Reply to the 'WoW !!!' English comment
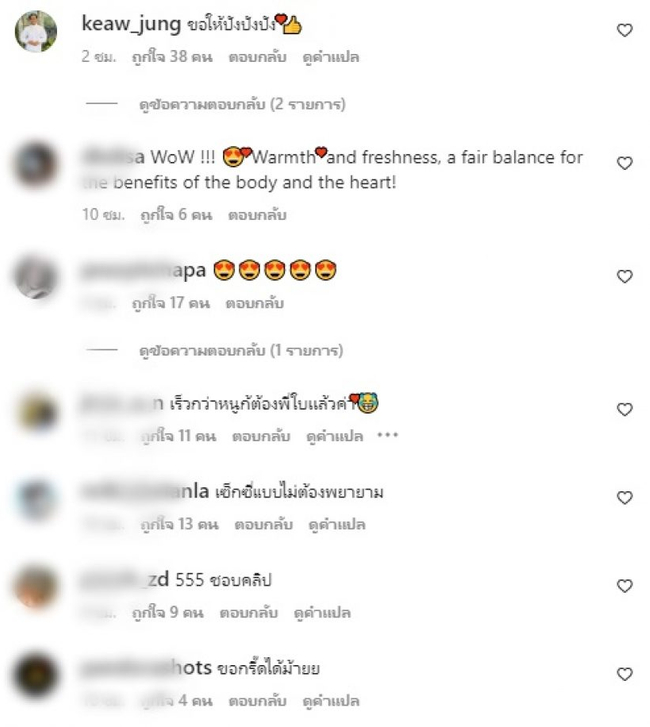The height and width of the screenshot is (727, 650). [x=257, y=215]
